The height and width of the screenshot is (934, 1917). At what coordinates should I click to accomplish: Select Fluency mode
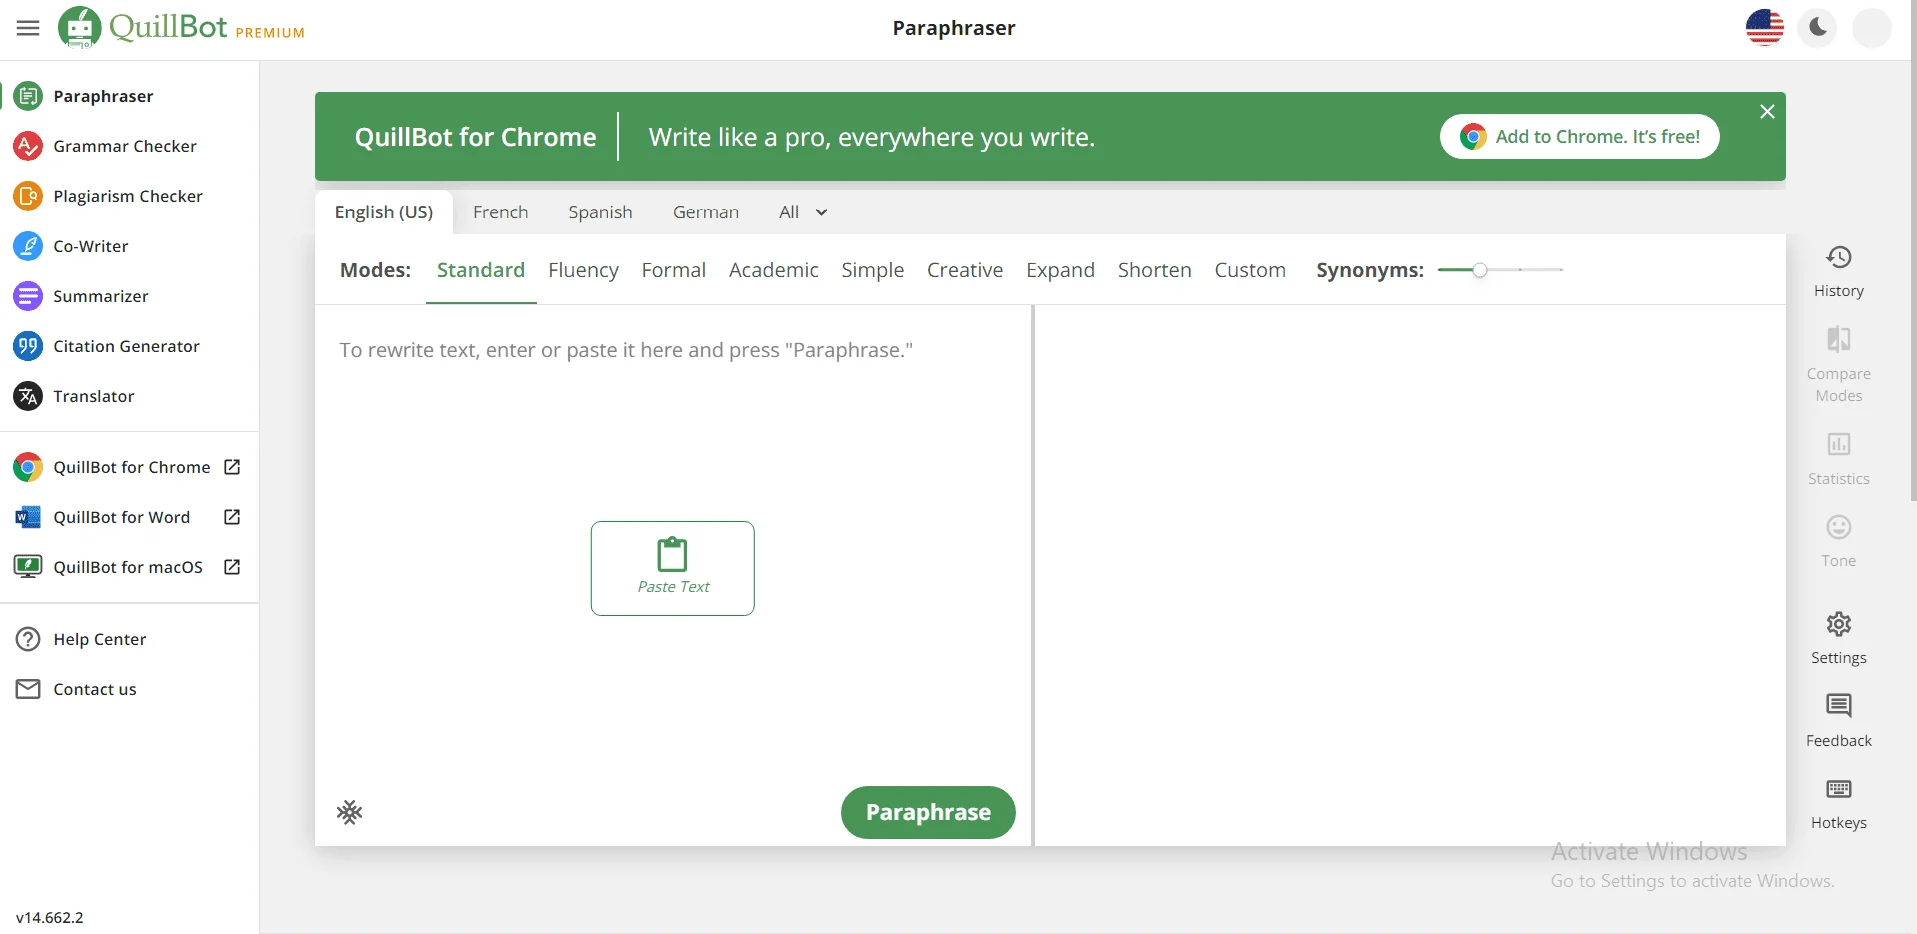point(583,270)
